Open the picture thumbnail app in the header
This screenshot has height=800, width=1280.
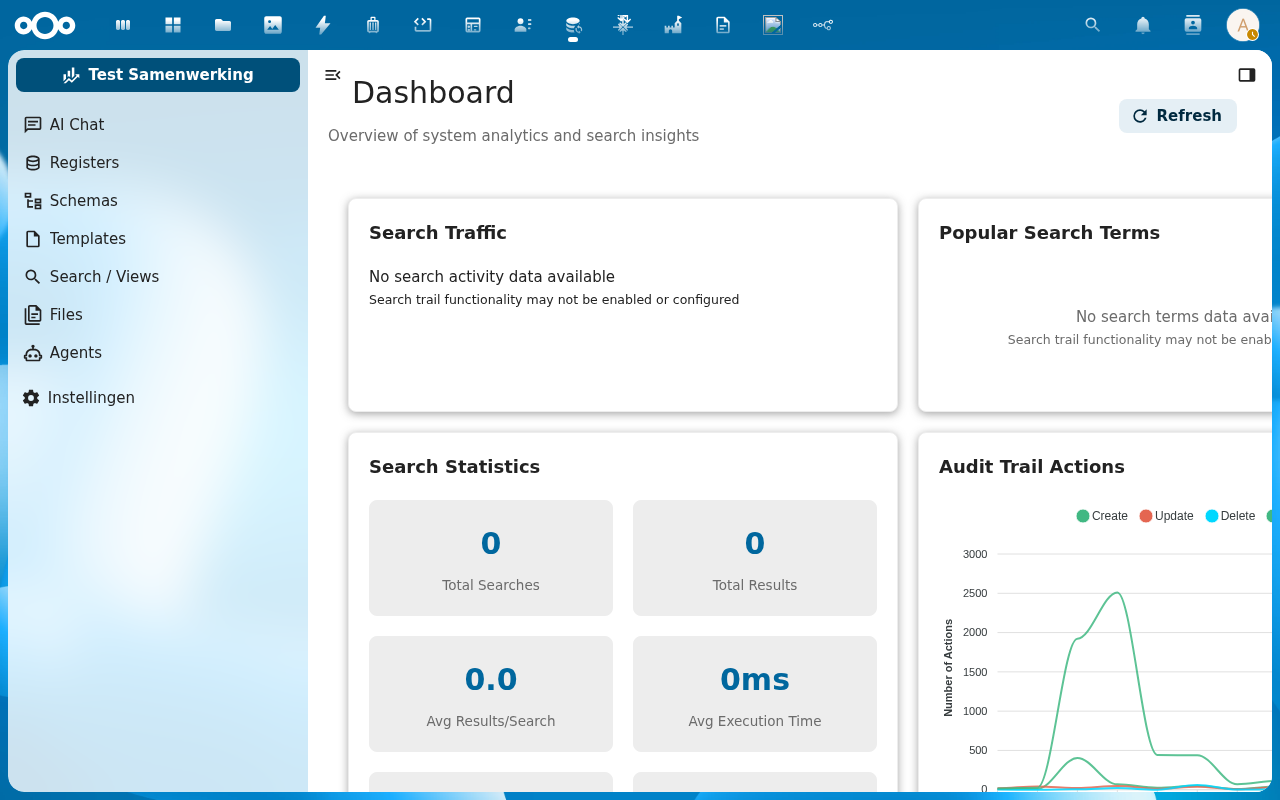click(773, 25)
